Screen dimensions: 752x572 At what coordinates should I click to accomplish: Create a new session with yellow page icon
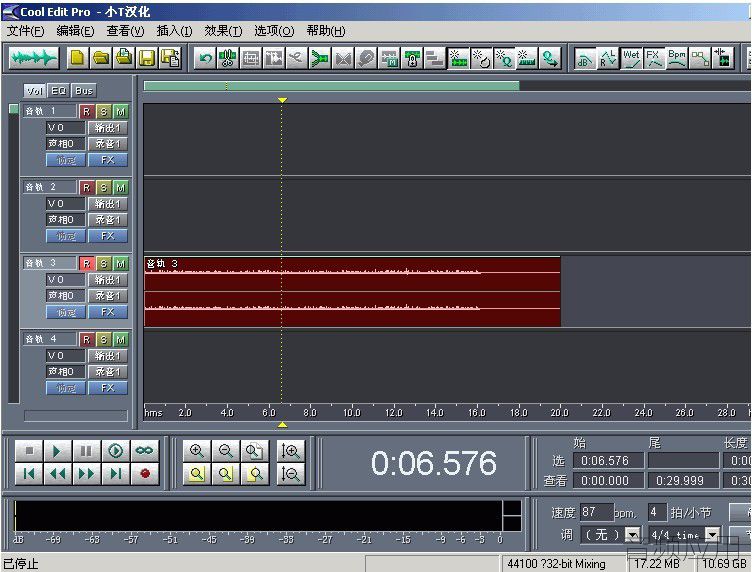(77, 58)
